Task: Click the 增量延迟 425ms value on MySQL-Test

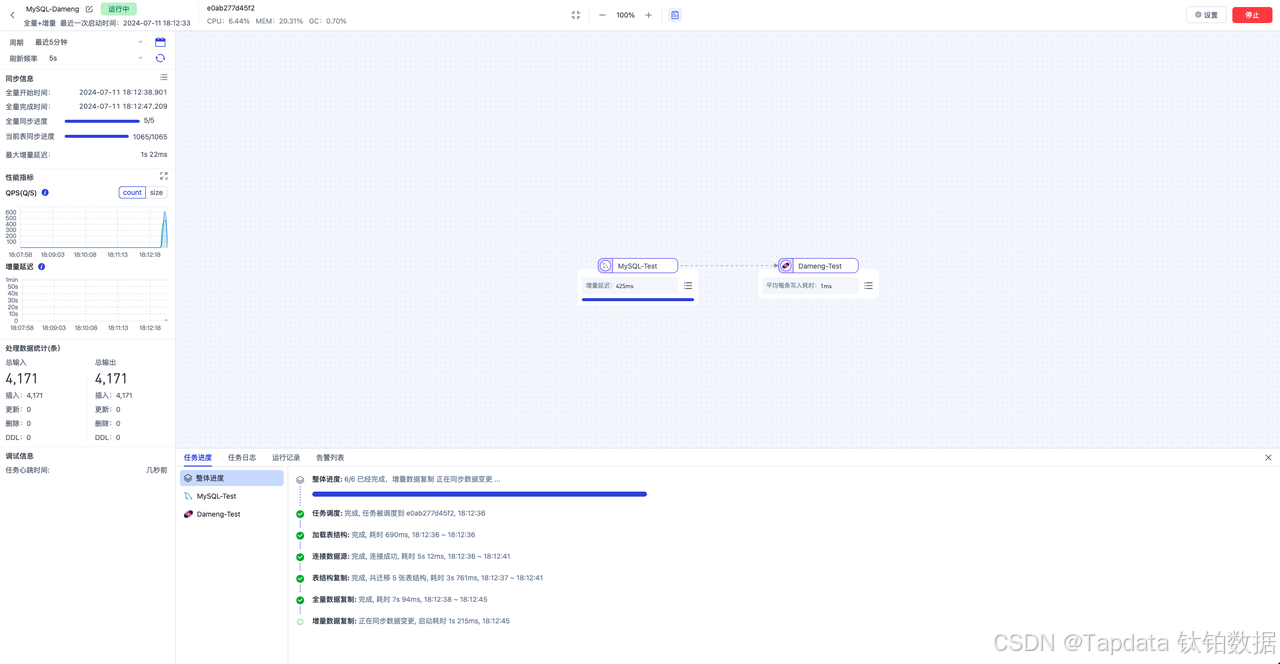Action: coord(624,286)
